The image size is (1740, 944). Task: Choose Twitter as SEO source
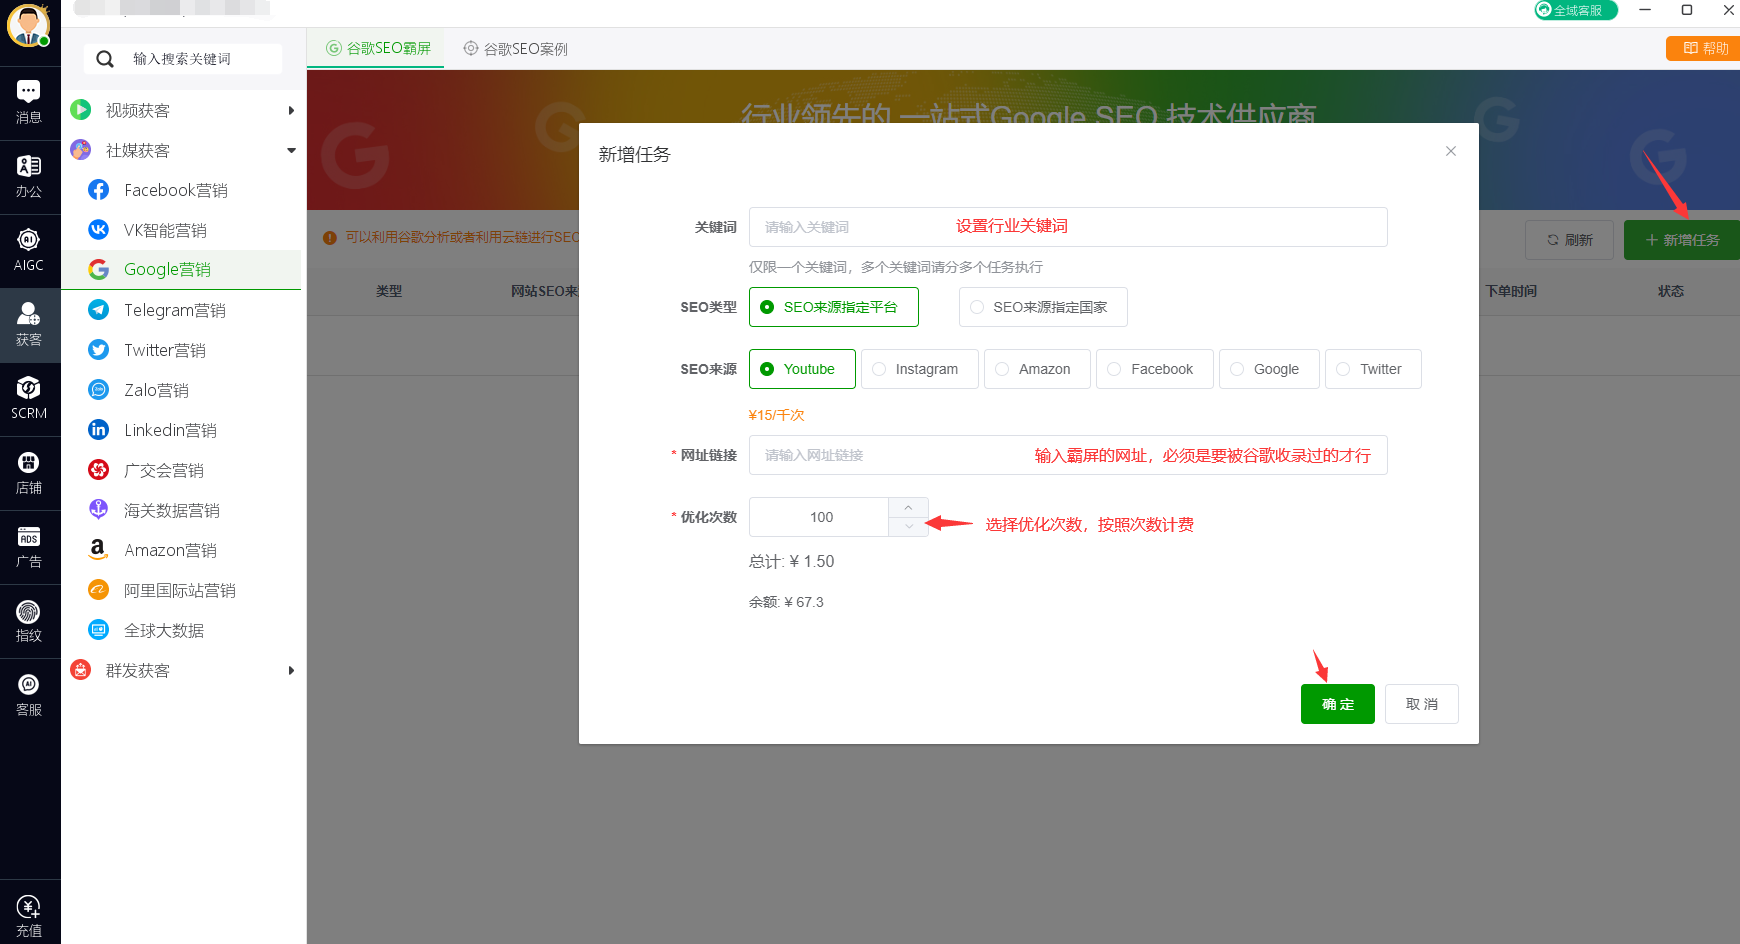(1373, 369)
